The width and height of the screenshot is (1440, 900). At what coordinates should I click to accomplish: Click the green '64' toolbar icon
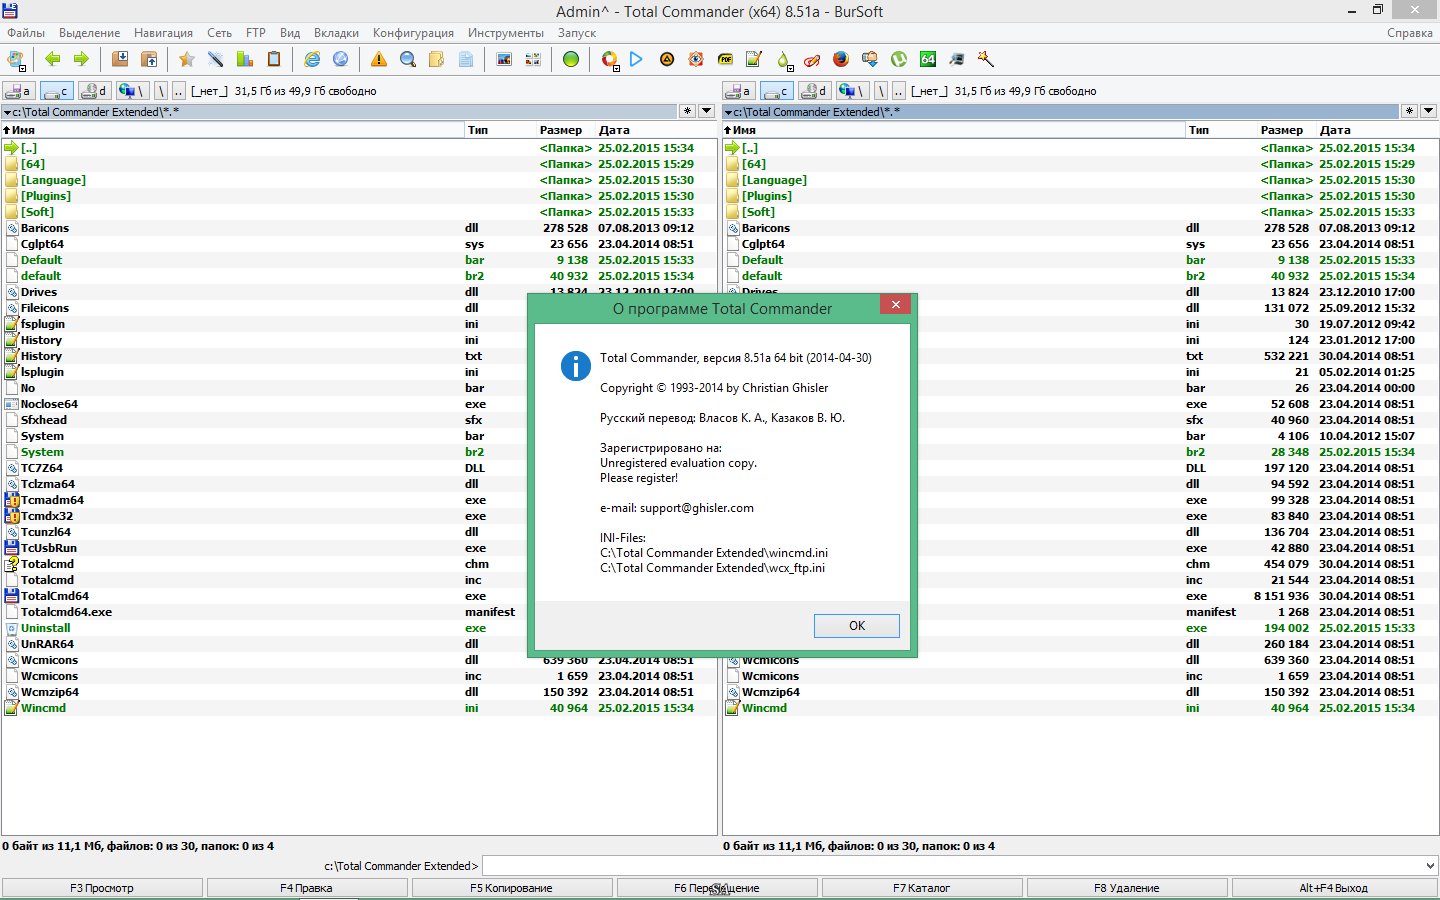928,60
